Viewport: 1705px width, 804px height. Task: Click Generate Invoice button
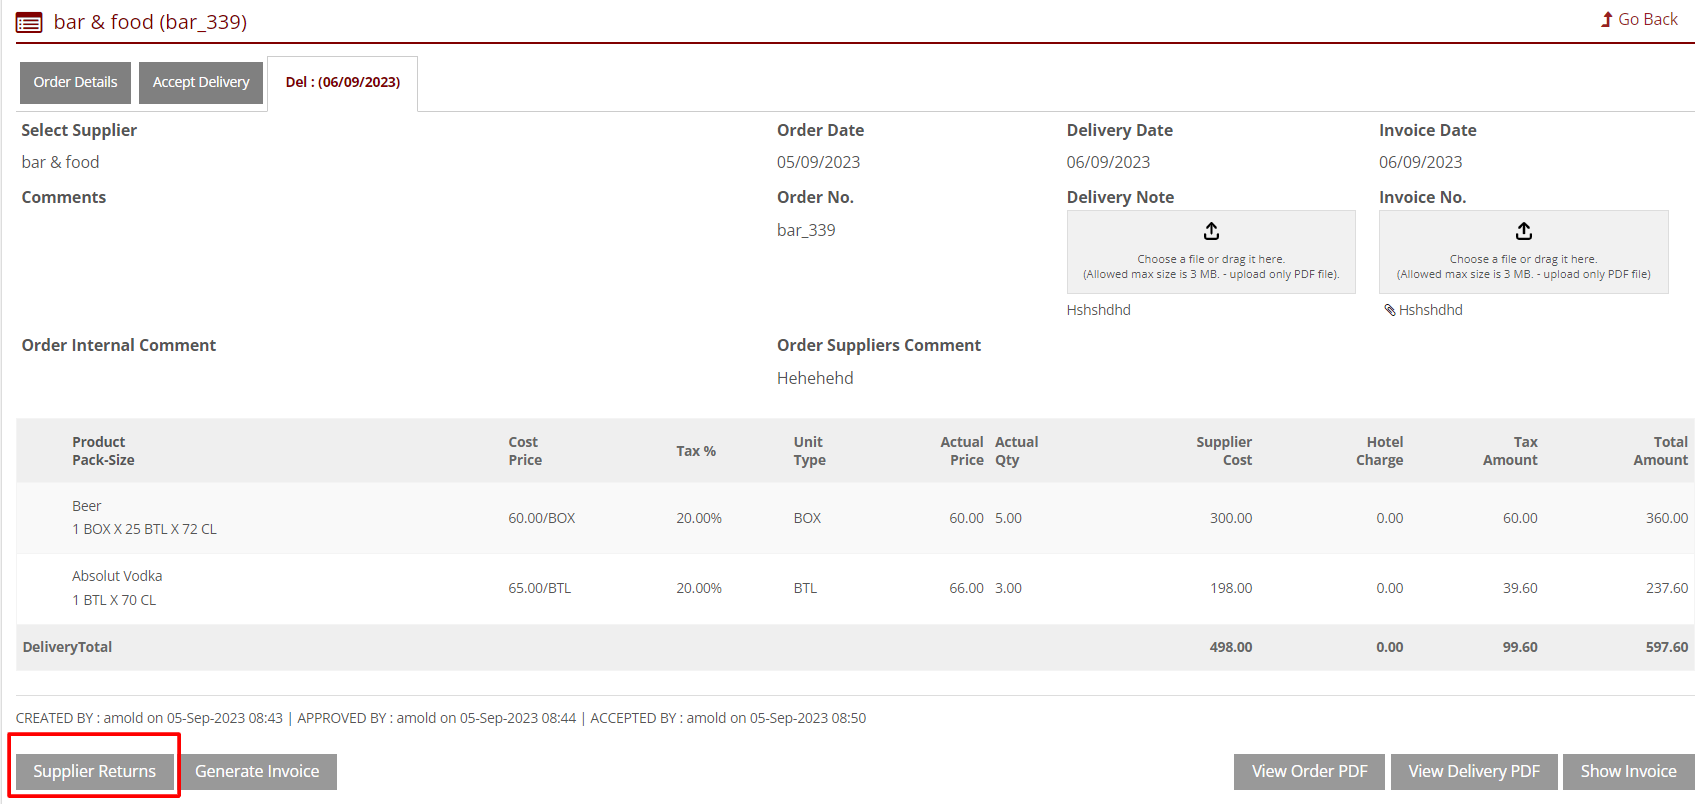point(257,771)
